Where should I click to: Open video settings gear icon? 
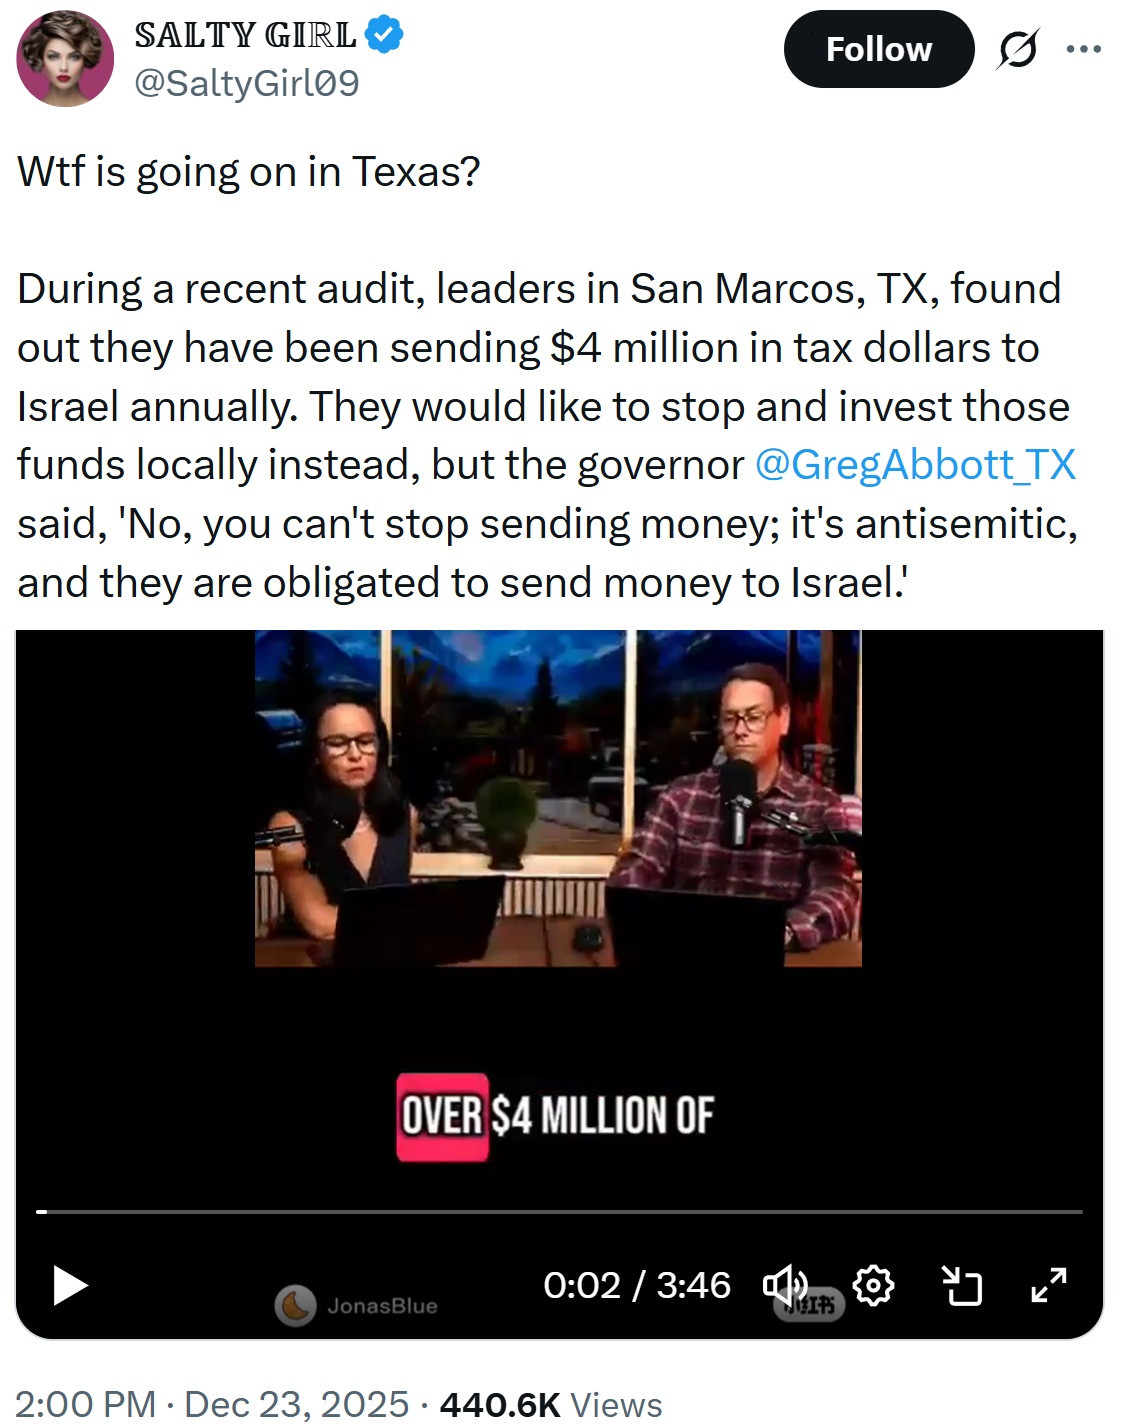pos(874,1285)
